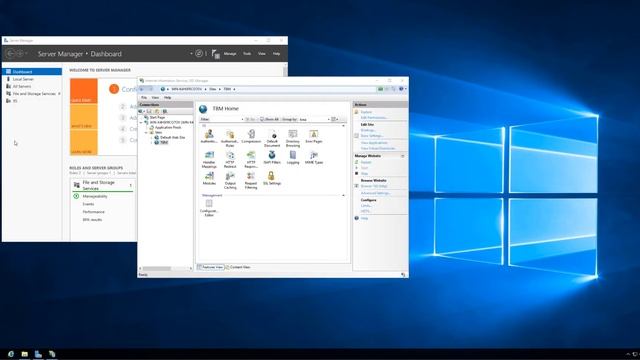The image size is (640, 360).
Task: Open the Error Pages feature icon
Action: (313, 136)
